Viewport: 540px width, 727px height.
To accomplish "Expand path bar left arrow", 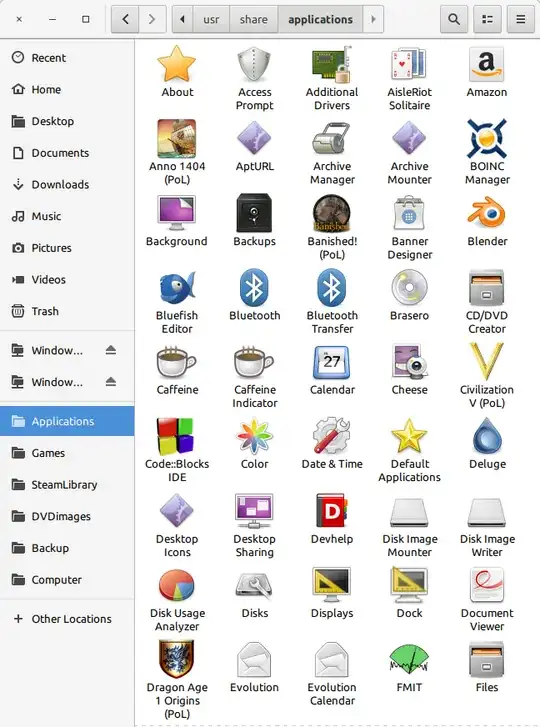I will coord(183,19).
